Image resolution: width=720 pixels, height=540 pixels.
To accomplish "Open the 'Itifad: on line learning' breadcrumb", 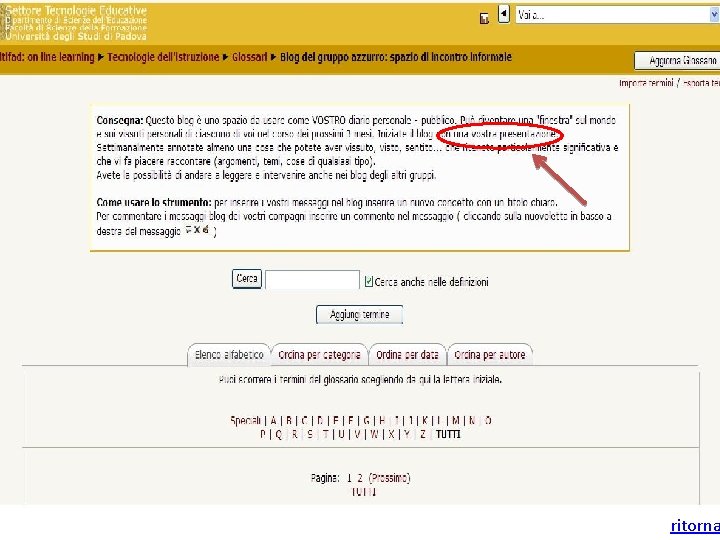I will [47, 57].
